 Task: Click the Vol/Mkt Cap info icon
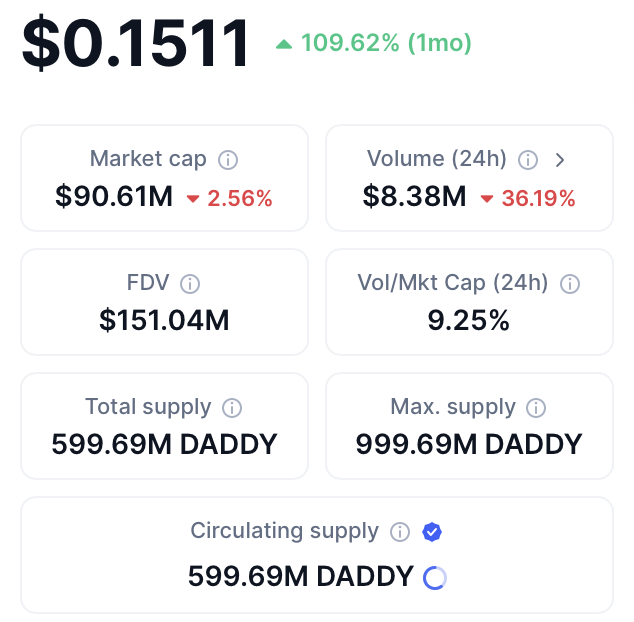point(570,283)
